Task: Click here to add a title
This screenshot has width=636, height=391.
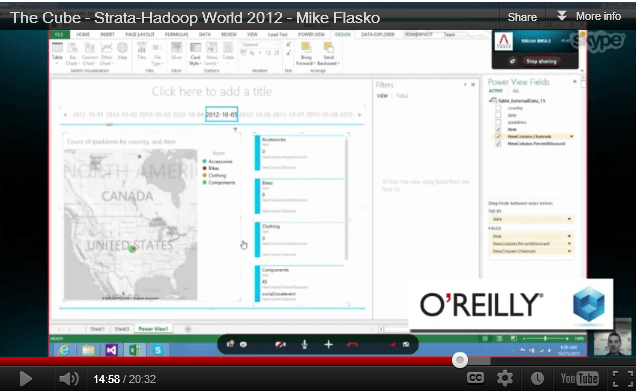Action: click(x=211, y=91)
